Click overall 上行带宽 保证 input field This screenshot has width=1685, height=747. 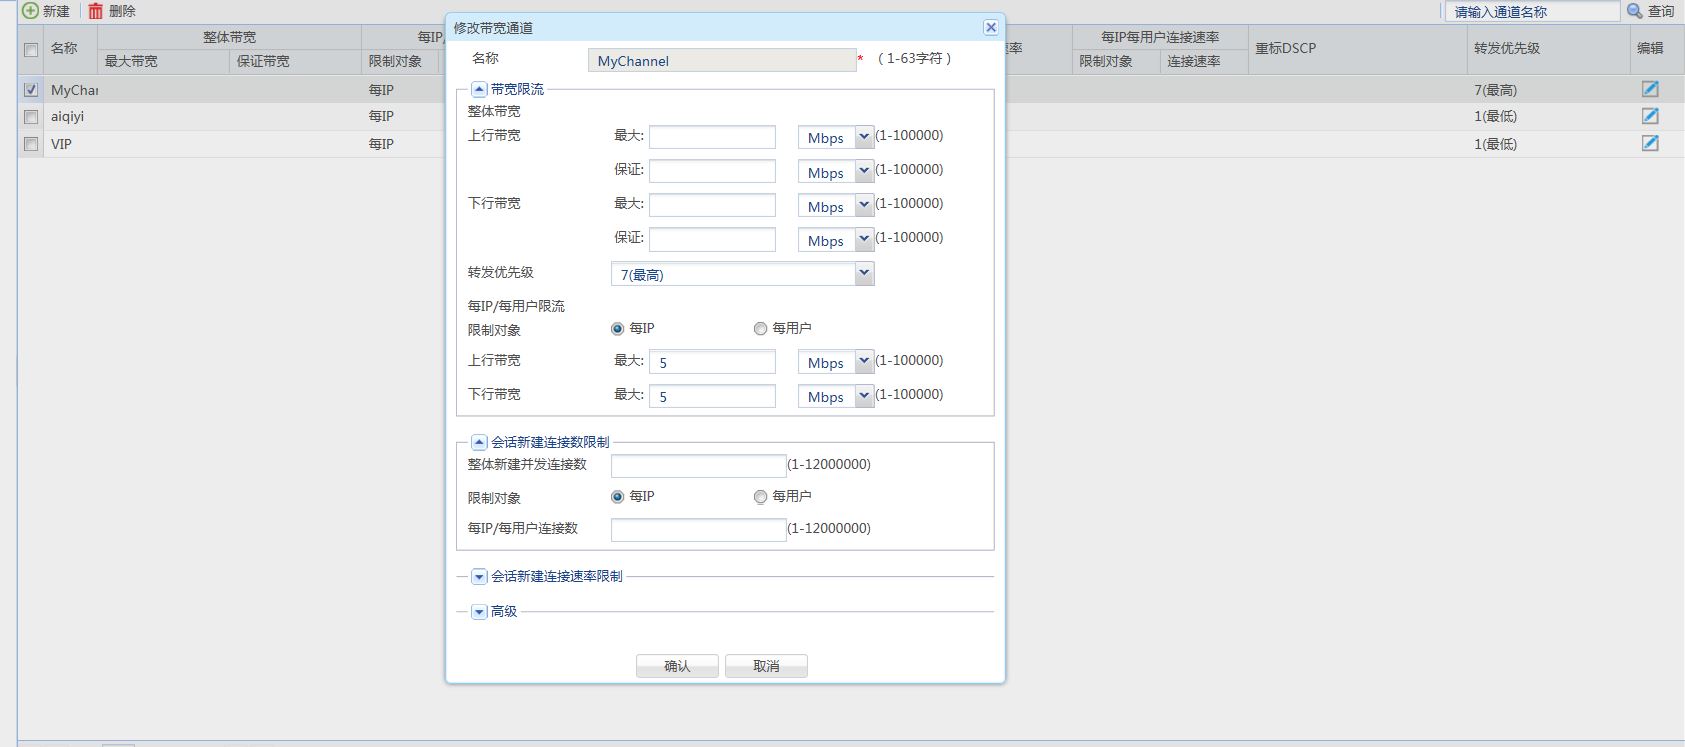pyautogui.click(x=712, y=171)
